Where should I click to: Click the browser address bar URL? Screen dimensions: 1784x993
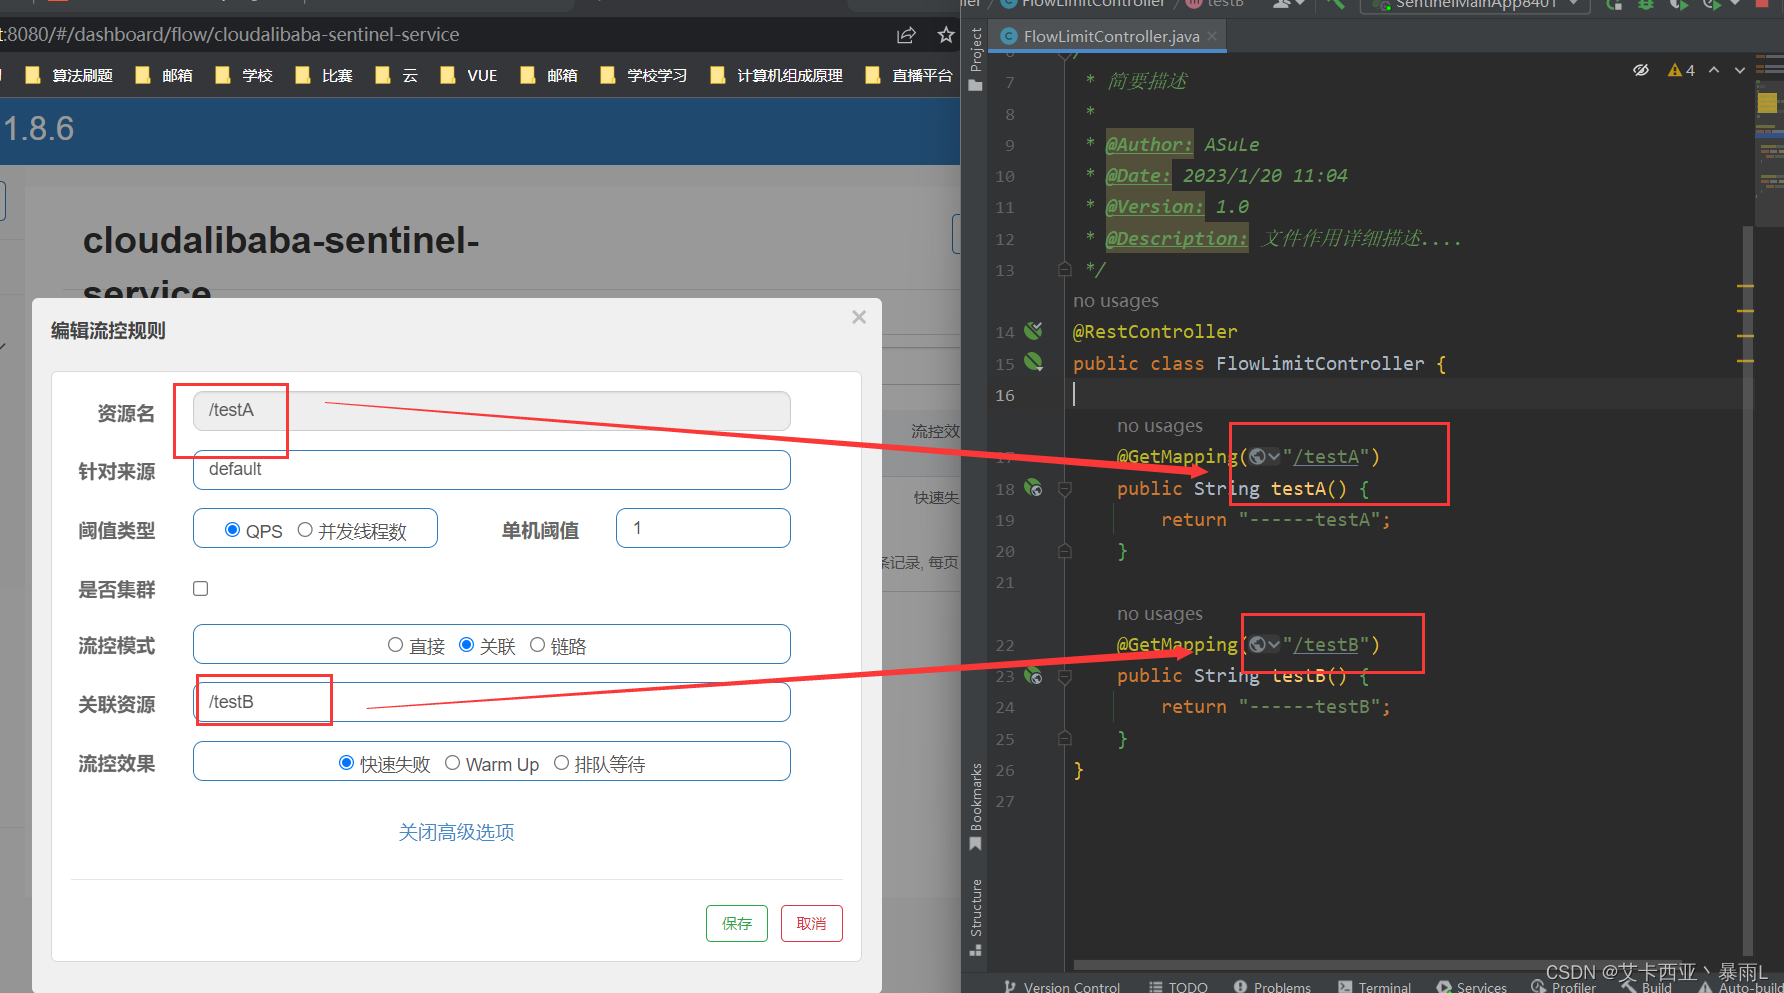tap(230, 35)
